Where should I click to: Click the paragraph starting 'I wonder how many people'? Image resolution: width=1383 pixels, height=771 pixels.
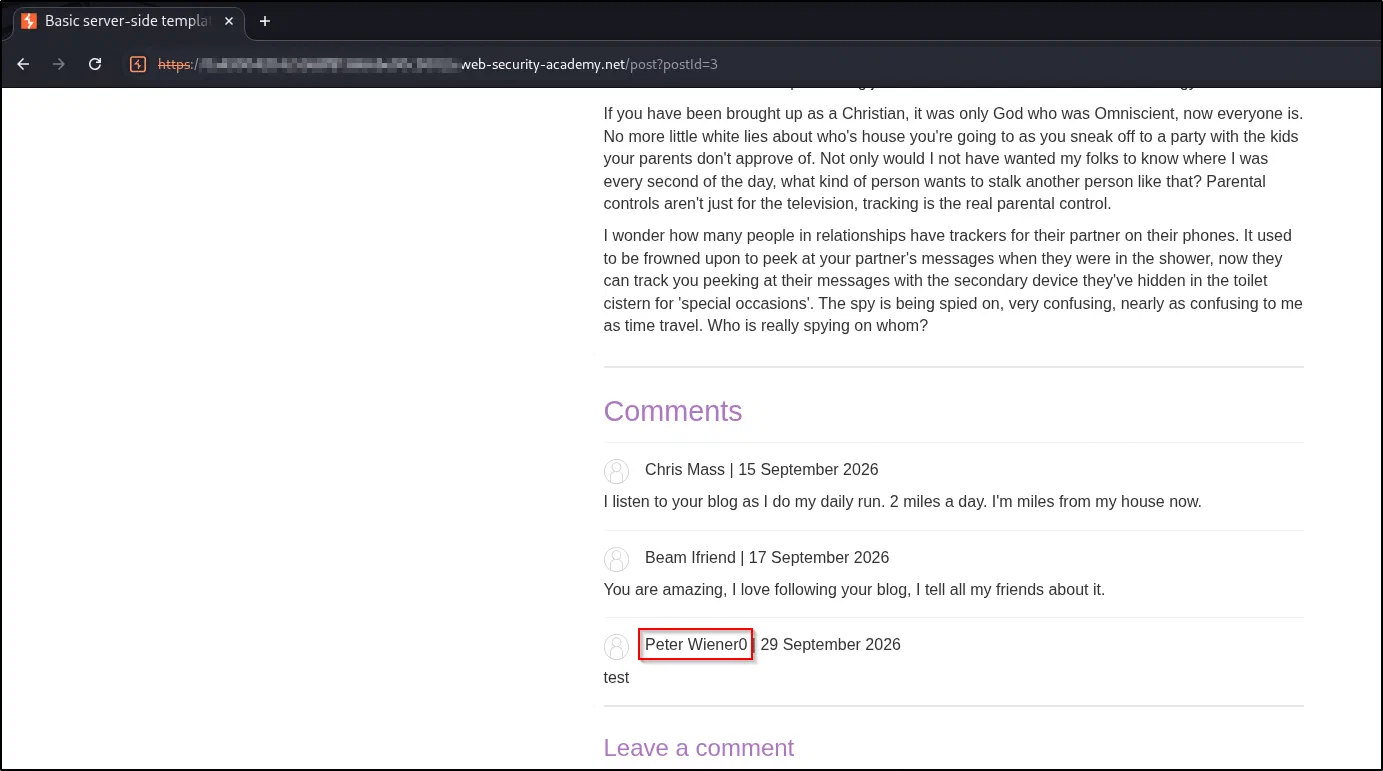click(x=953, y=281)
